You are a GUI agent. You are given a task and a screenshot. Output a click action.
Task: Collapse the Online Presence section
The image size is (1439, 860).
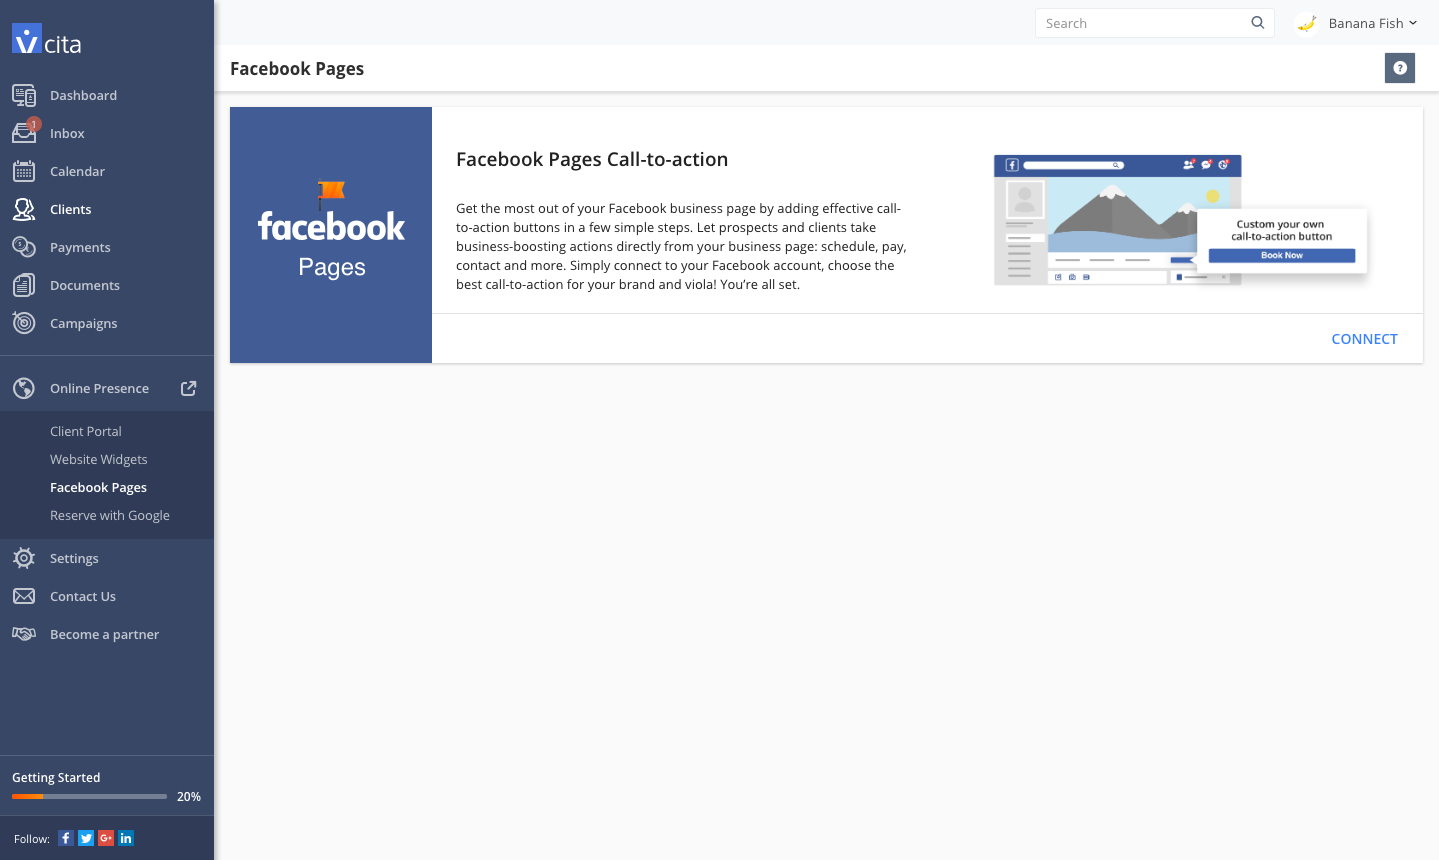pyautogui.click(x=99, y=388)
